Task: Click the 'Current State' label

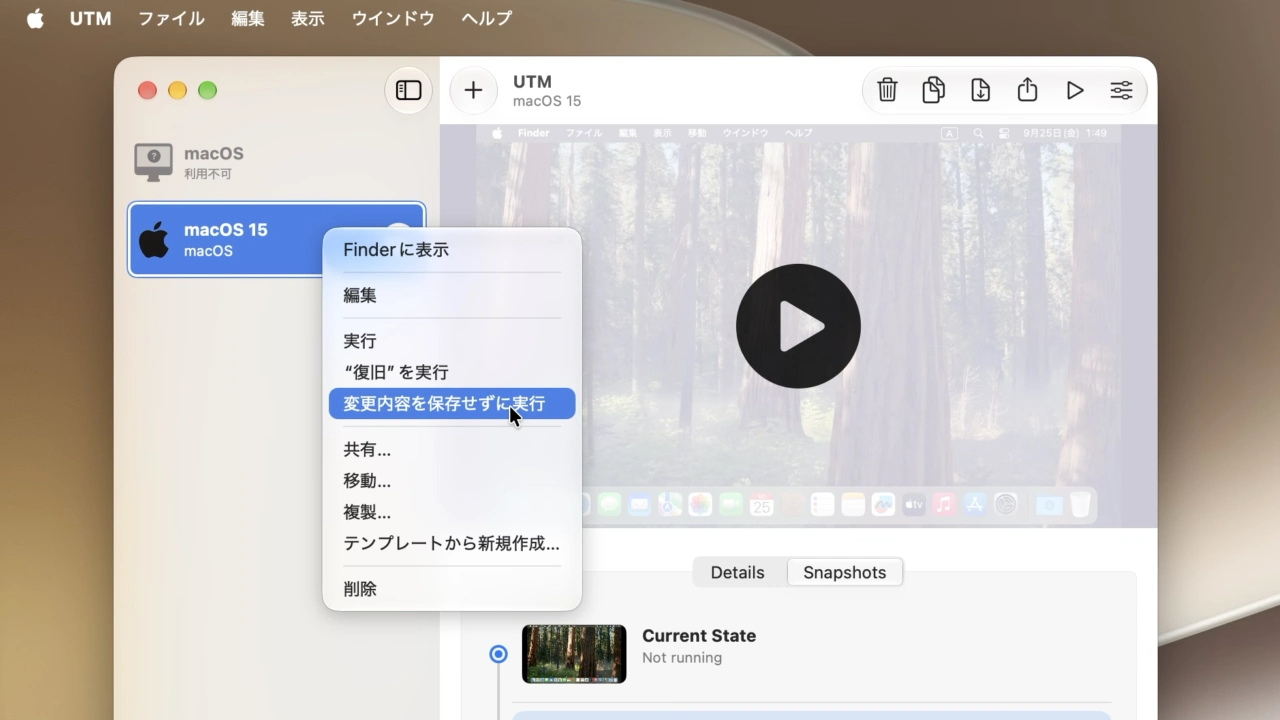Action: [699, 636]
